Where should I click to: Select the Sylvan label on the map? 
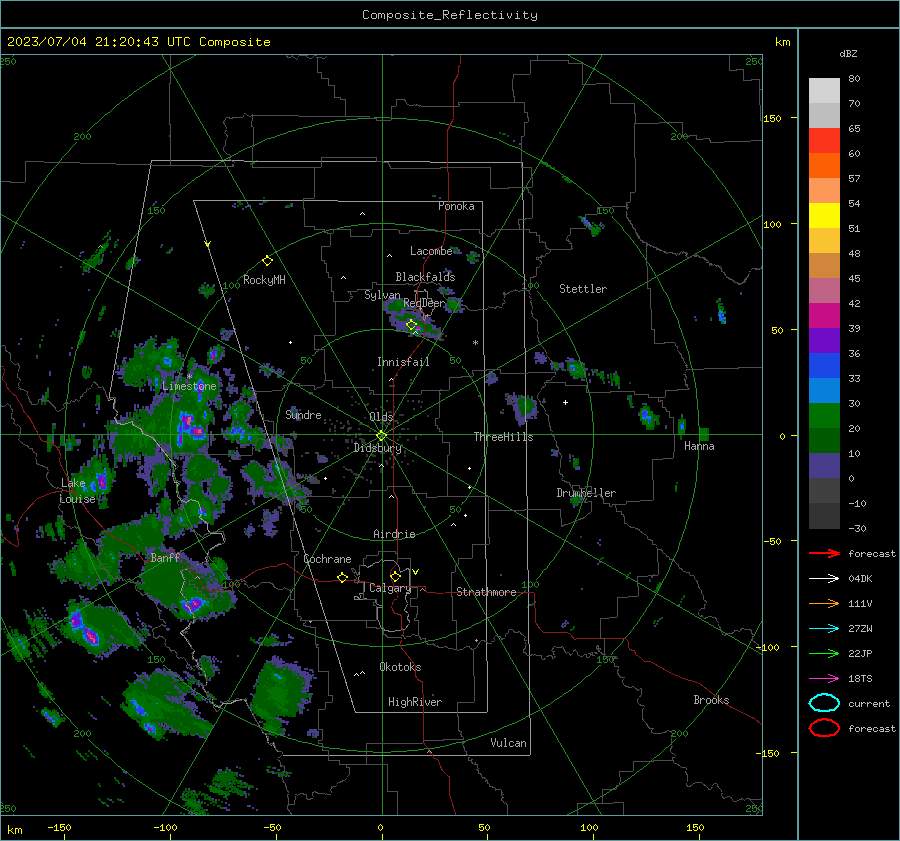(x=382, y=295)
